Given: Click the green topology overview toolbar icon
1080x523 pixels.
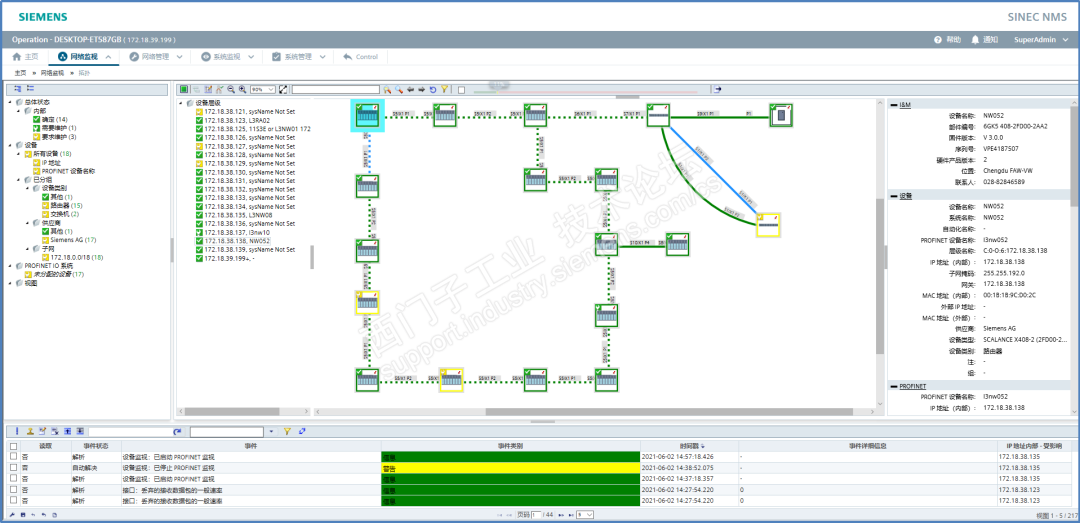Looking at the screenshot, I should pyautogui.click(x=184, y=90).
